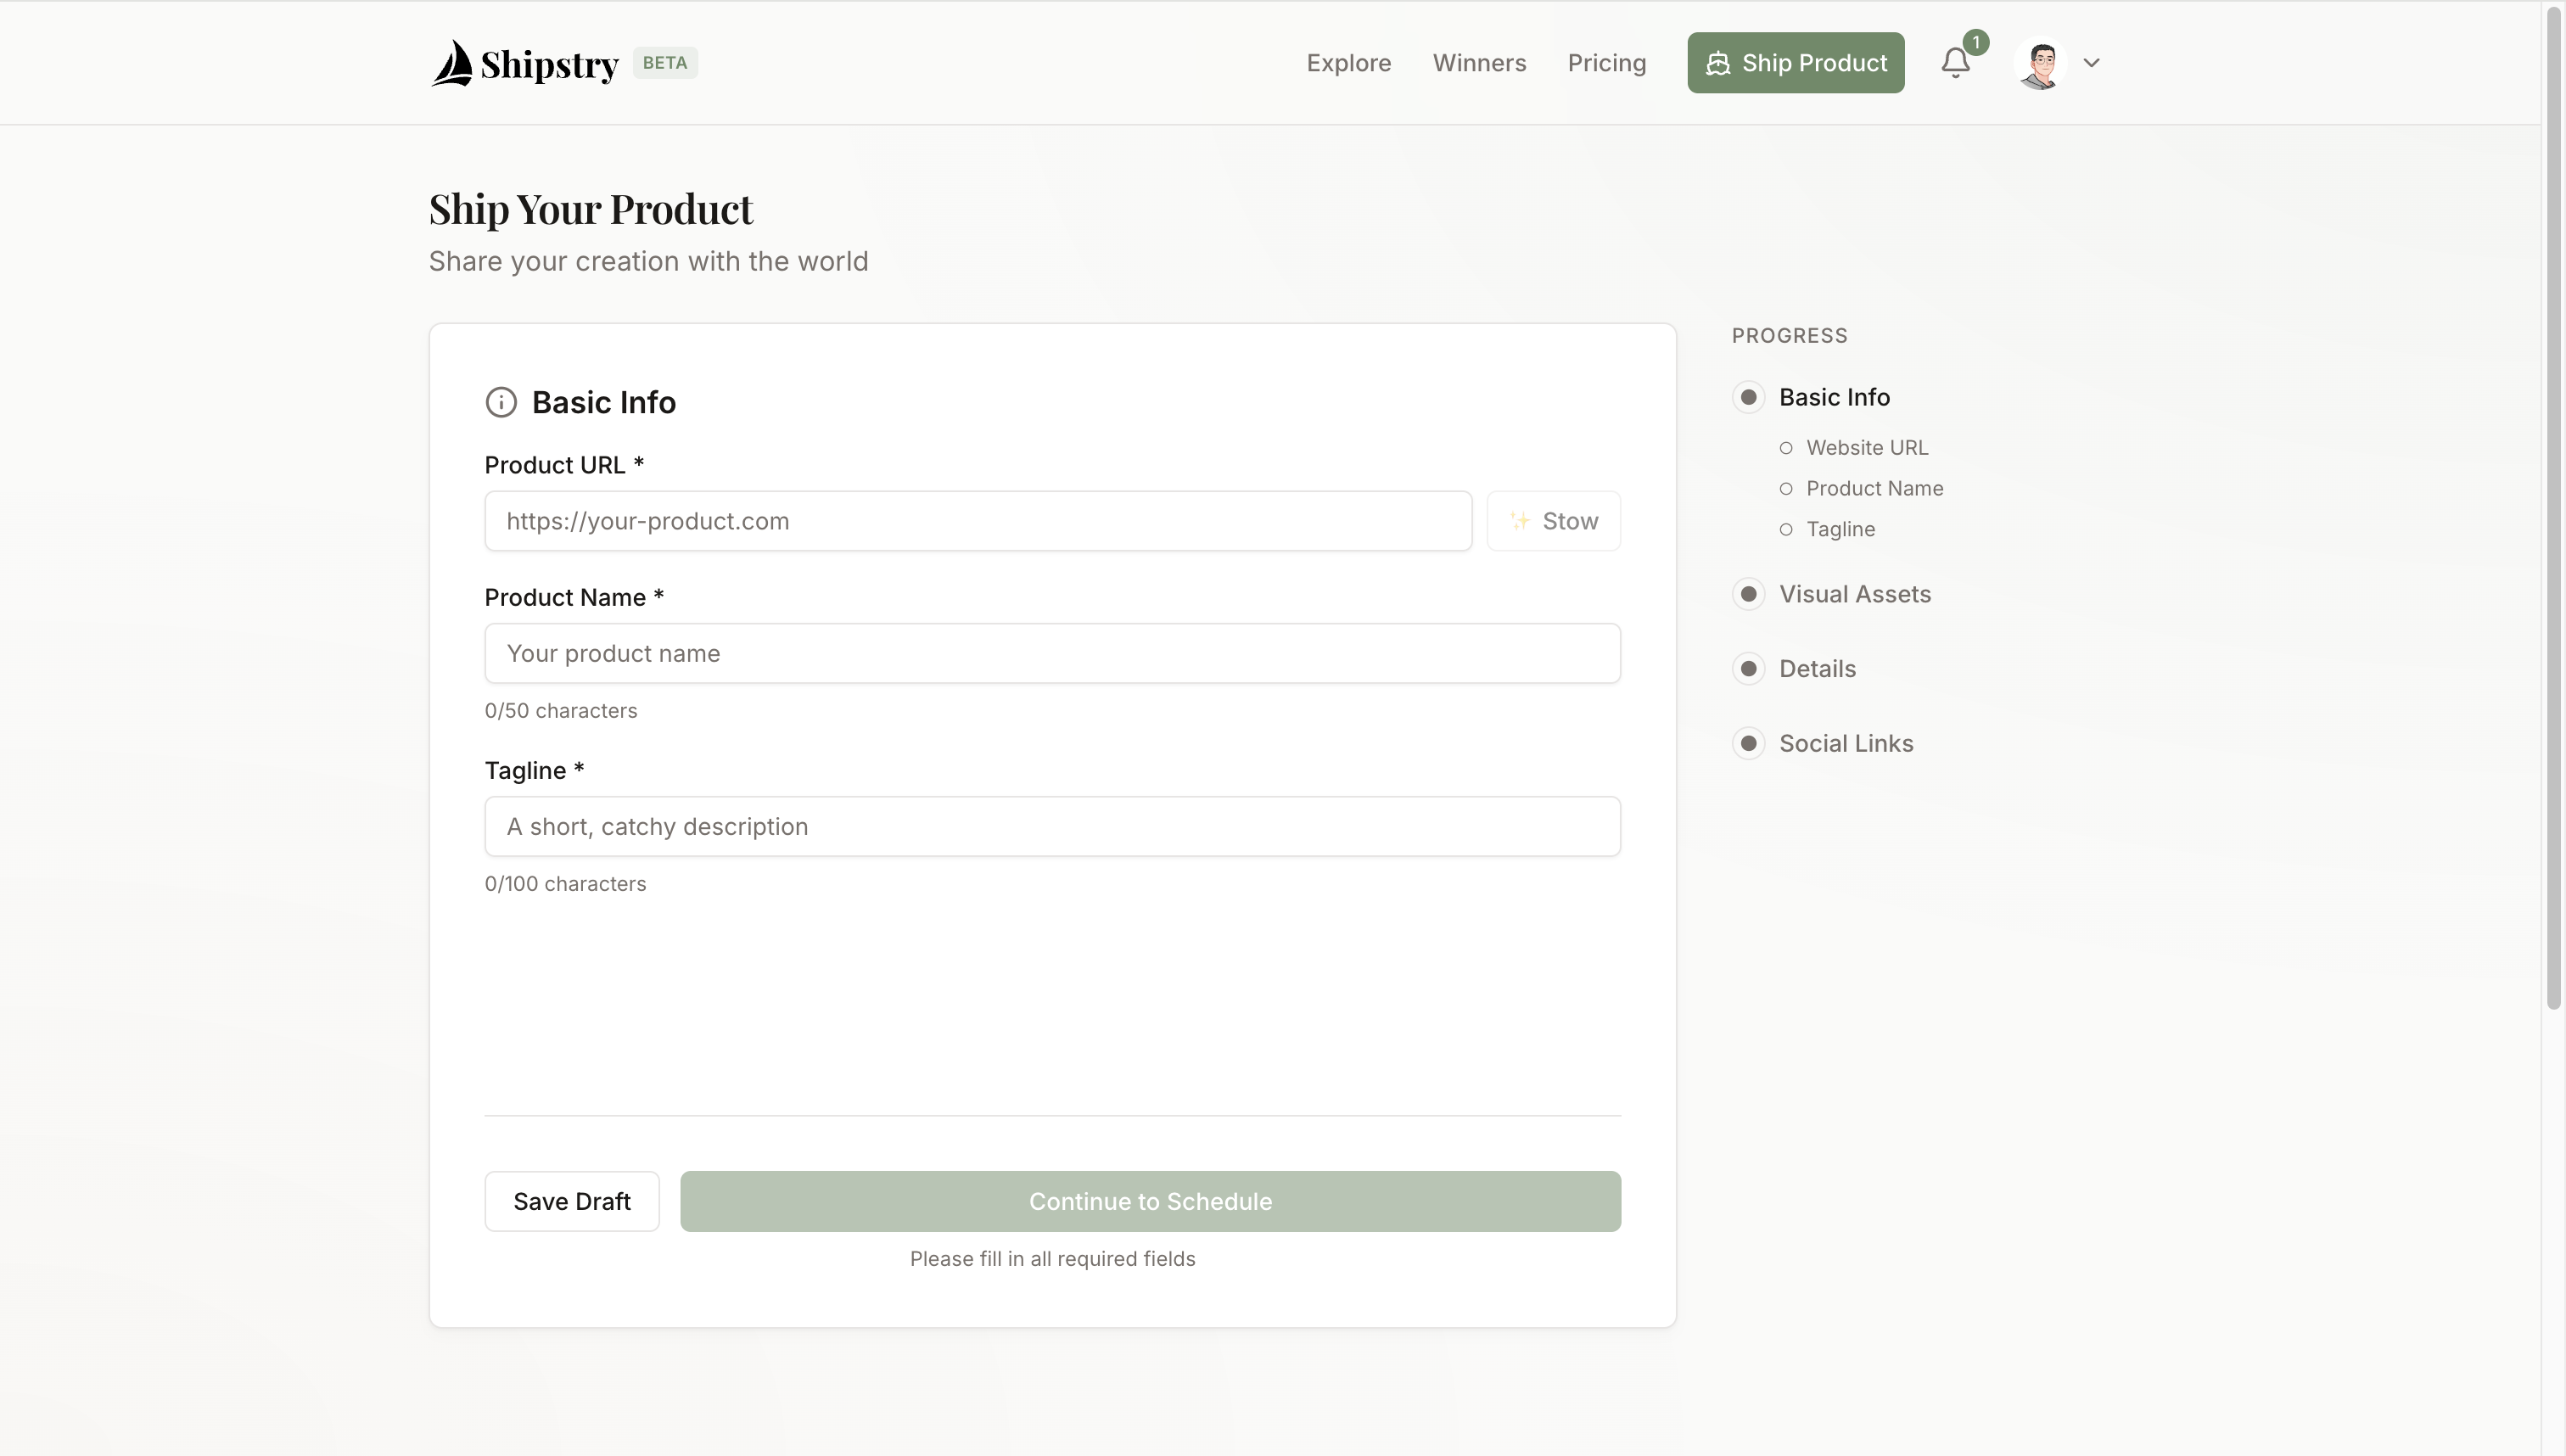Click the user avatar picture
Viewport: 2566px width, 1456px height.
(2041, 62)
